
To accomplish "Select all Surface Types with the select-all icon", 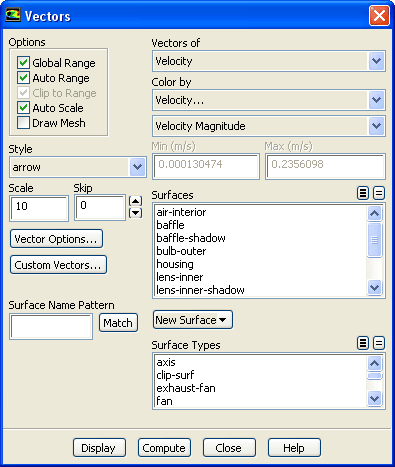I will (363, 343).
